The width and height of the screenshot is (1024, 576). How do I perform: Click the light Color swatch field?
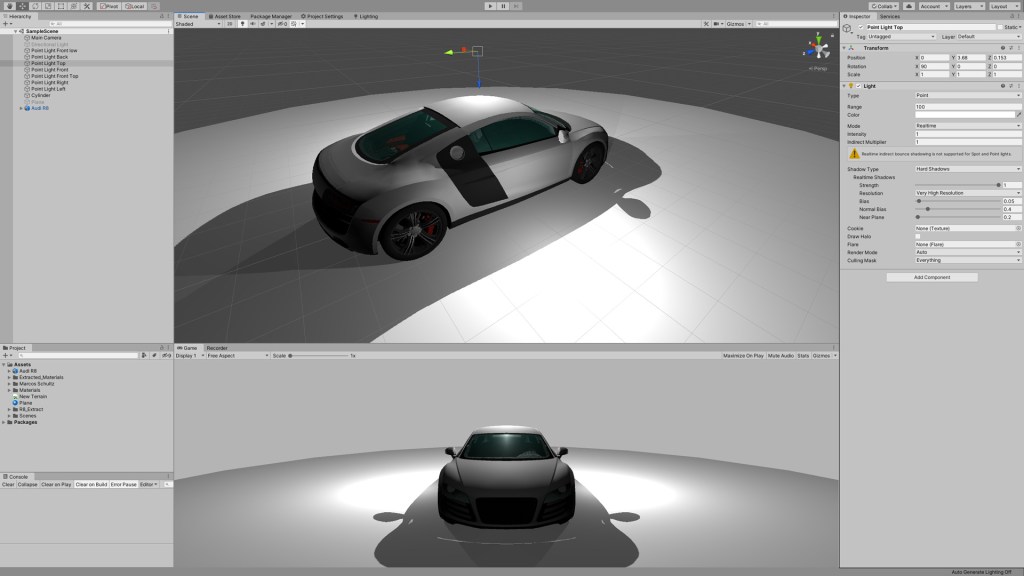pos(964,115)
